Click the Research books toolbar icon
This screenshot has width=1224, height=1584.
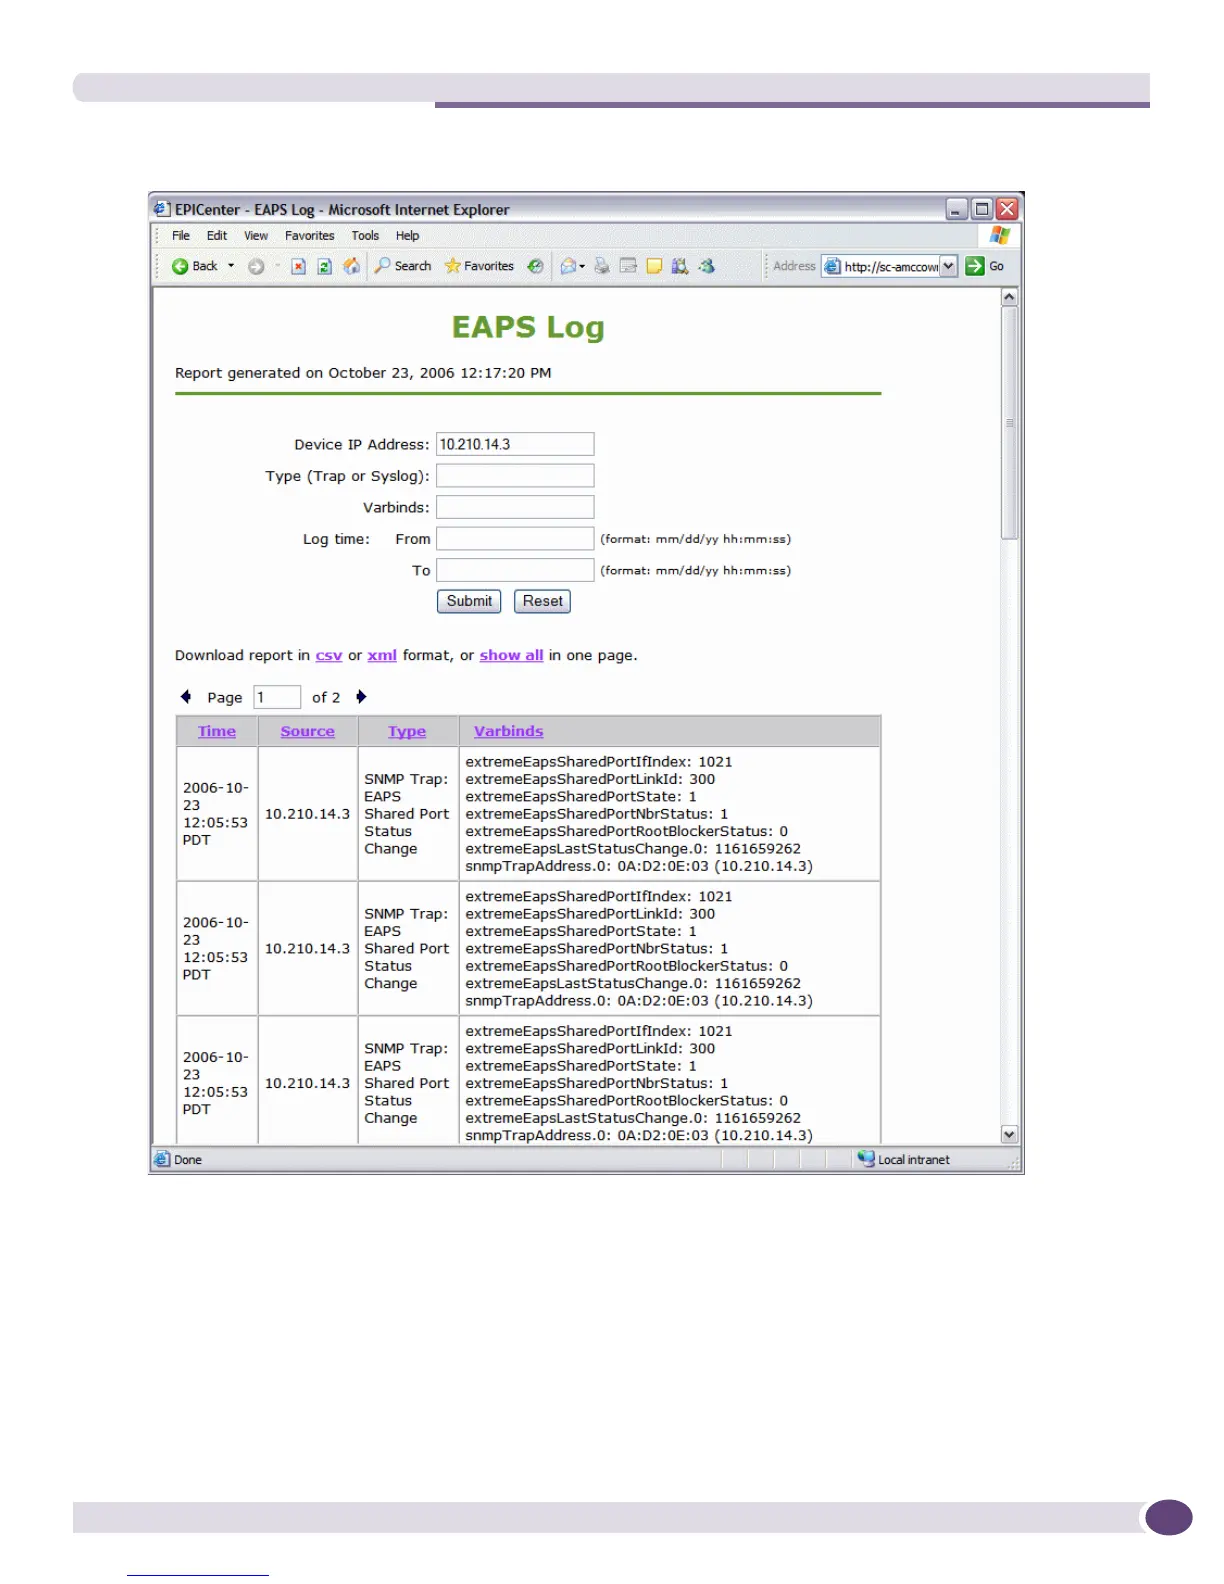680,266
